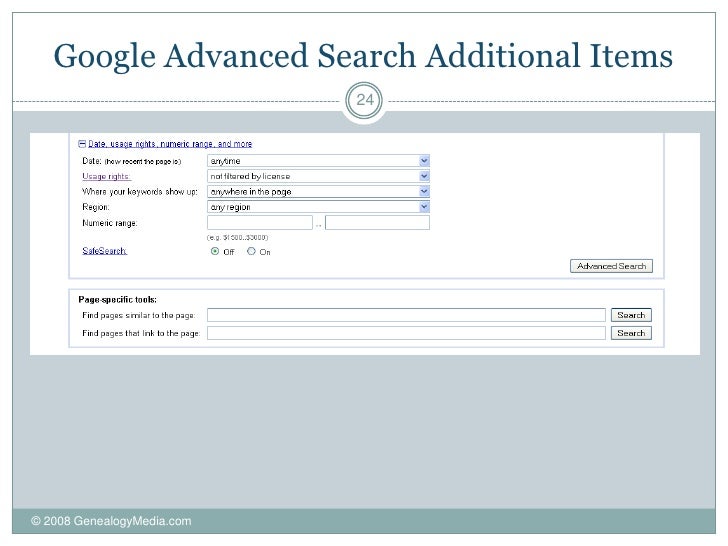This screenshot has height=546, width=728.
Task: Focus the 'Find pages similar to the page' field
Action: point(406,315)
